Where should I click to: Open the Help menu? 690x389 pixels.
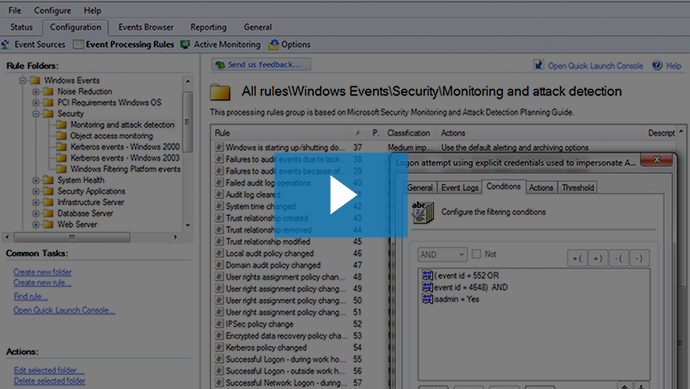(x=92, y=10)
